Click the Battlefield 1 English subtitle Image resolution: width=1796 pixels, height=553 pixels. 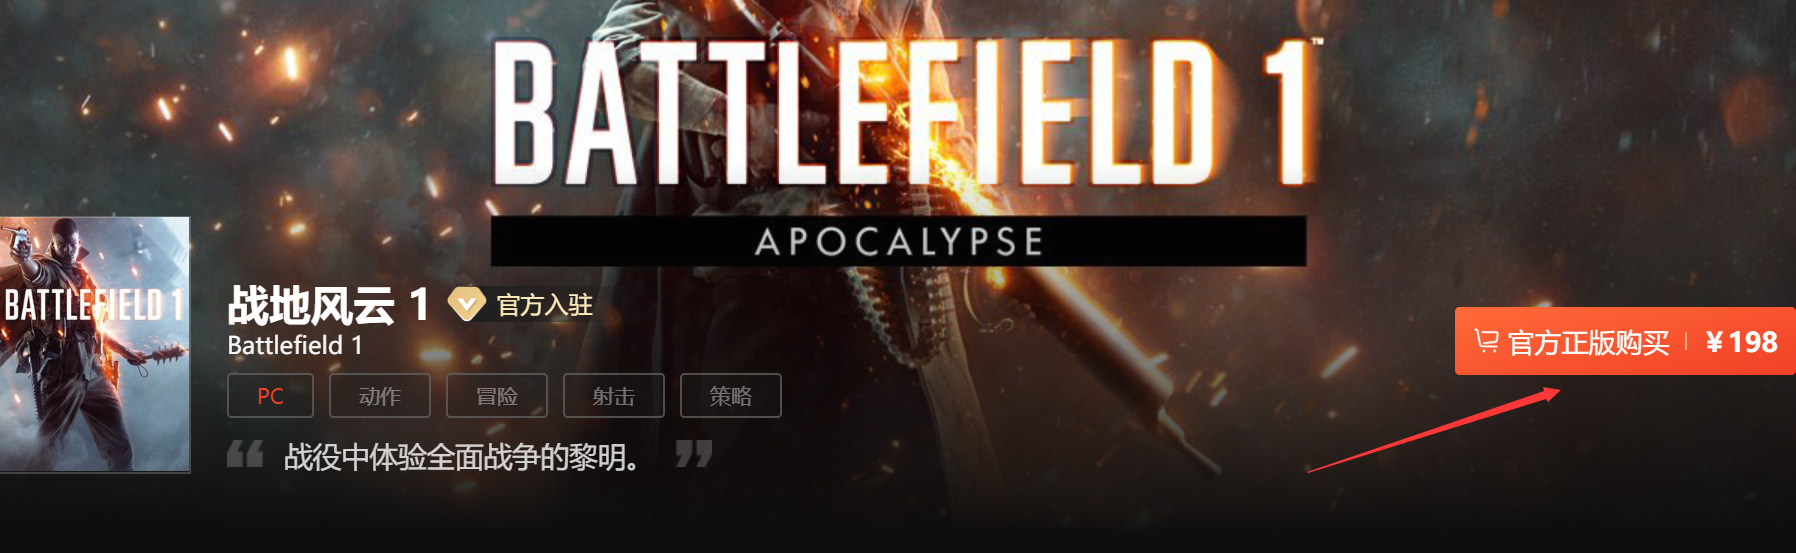point(295,346)
